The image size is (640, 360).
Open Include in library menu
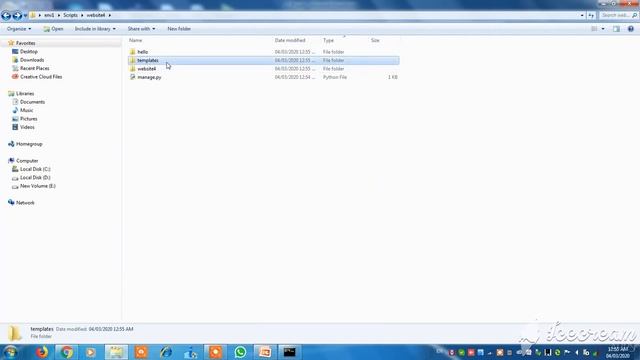tap(95, 29)
